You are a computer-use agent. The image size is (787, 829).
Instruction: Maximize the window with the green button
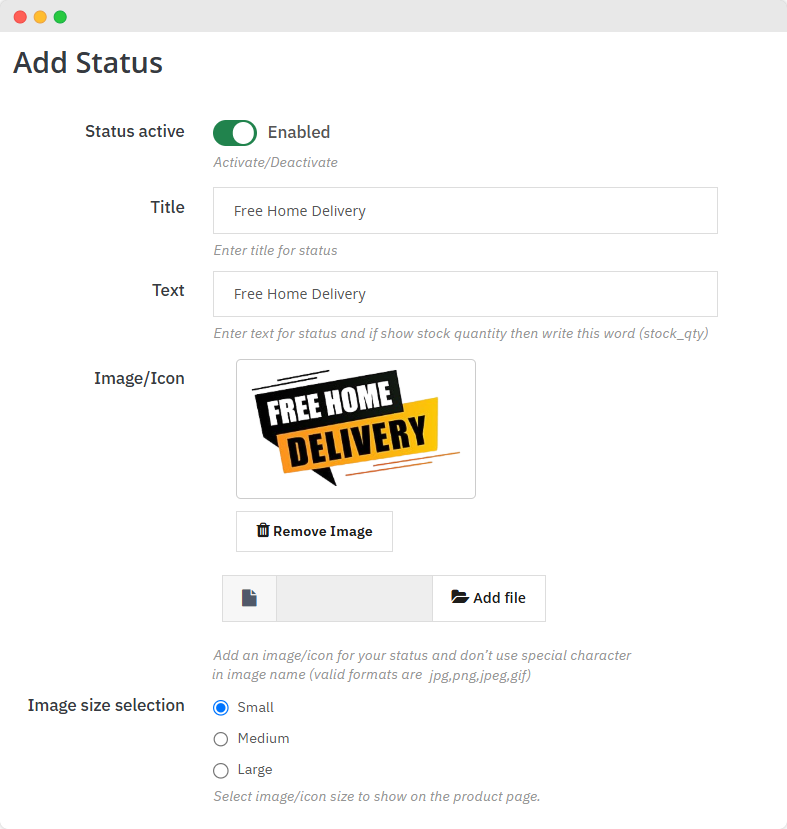click(x=60, y=17)
